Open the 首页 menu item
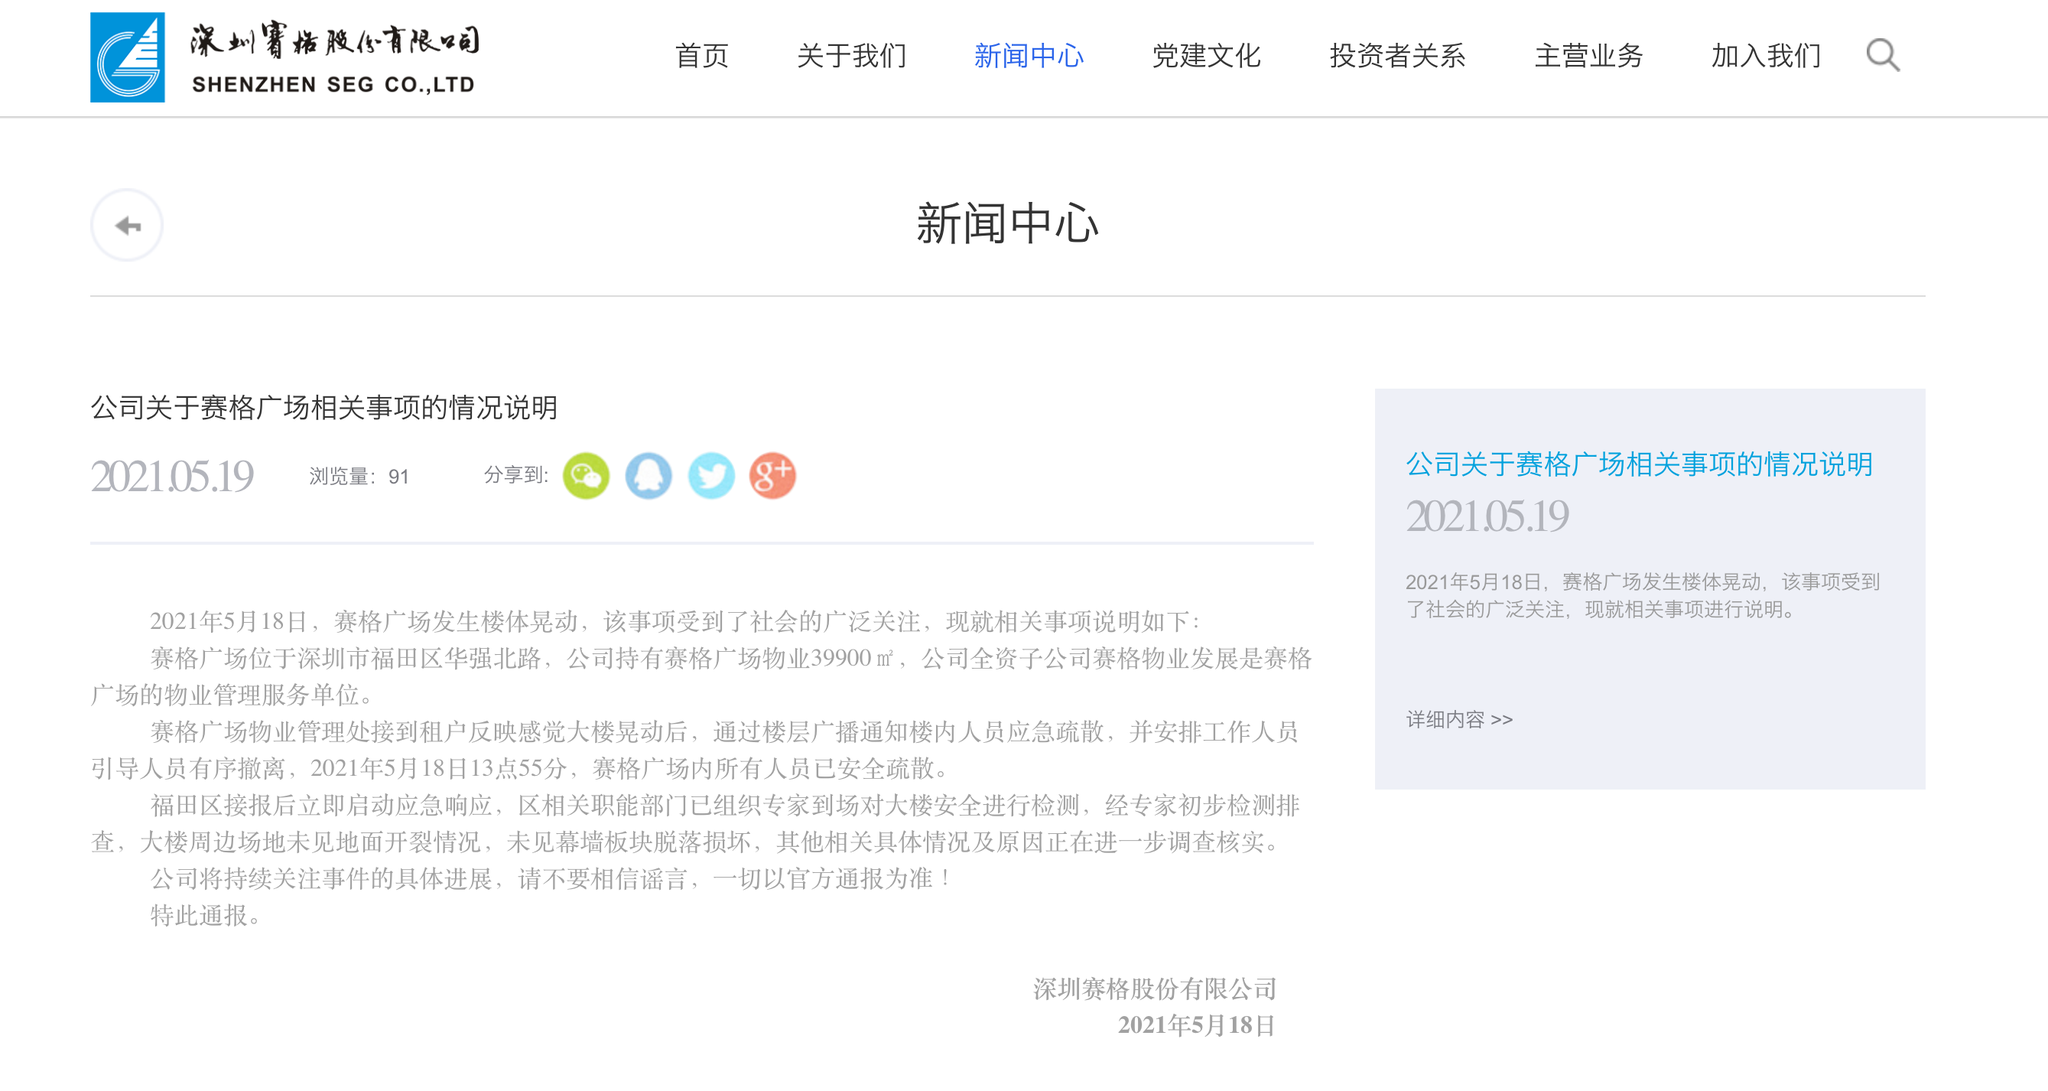Viewport: 2048px width, 1091px height. tap(702, 56)
